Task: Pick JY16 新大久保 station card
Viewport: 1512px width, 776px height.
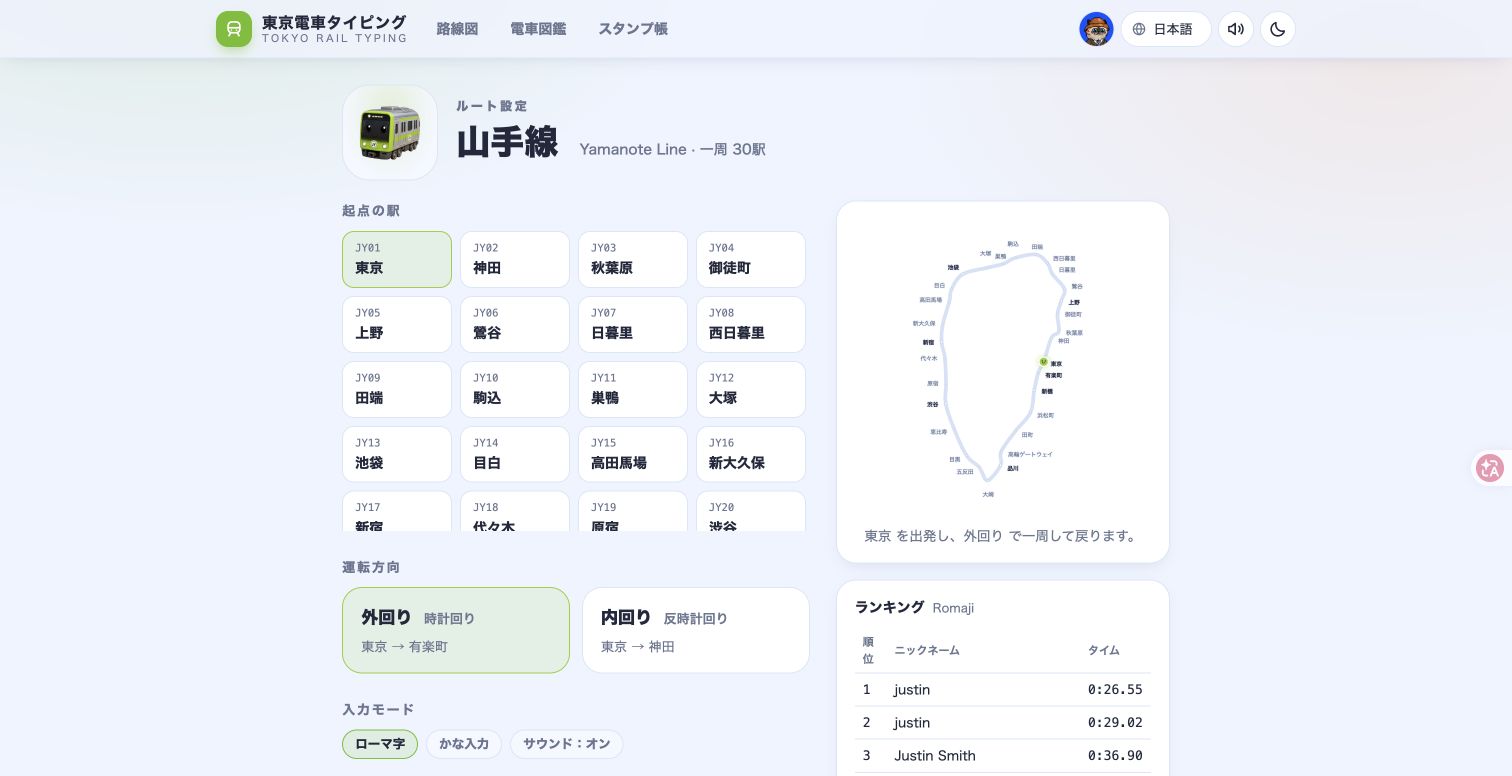Action: 751,454
